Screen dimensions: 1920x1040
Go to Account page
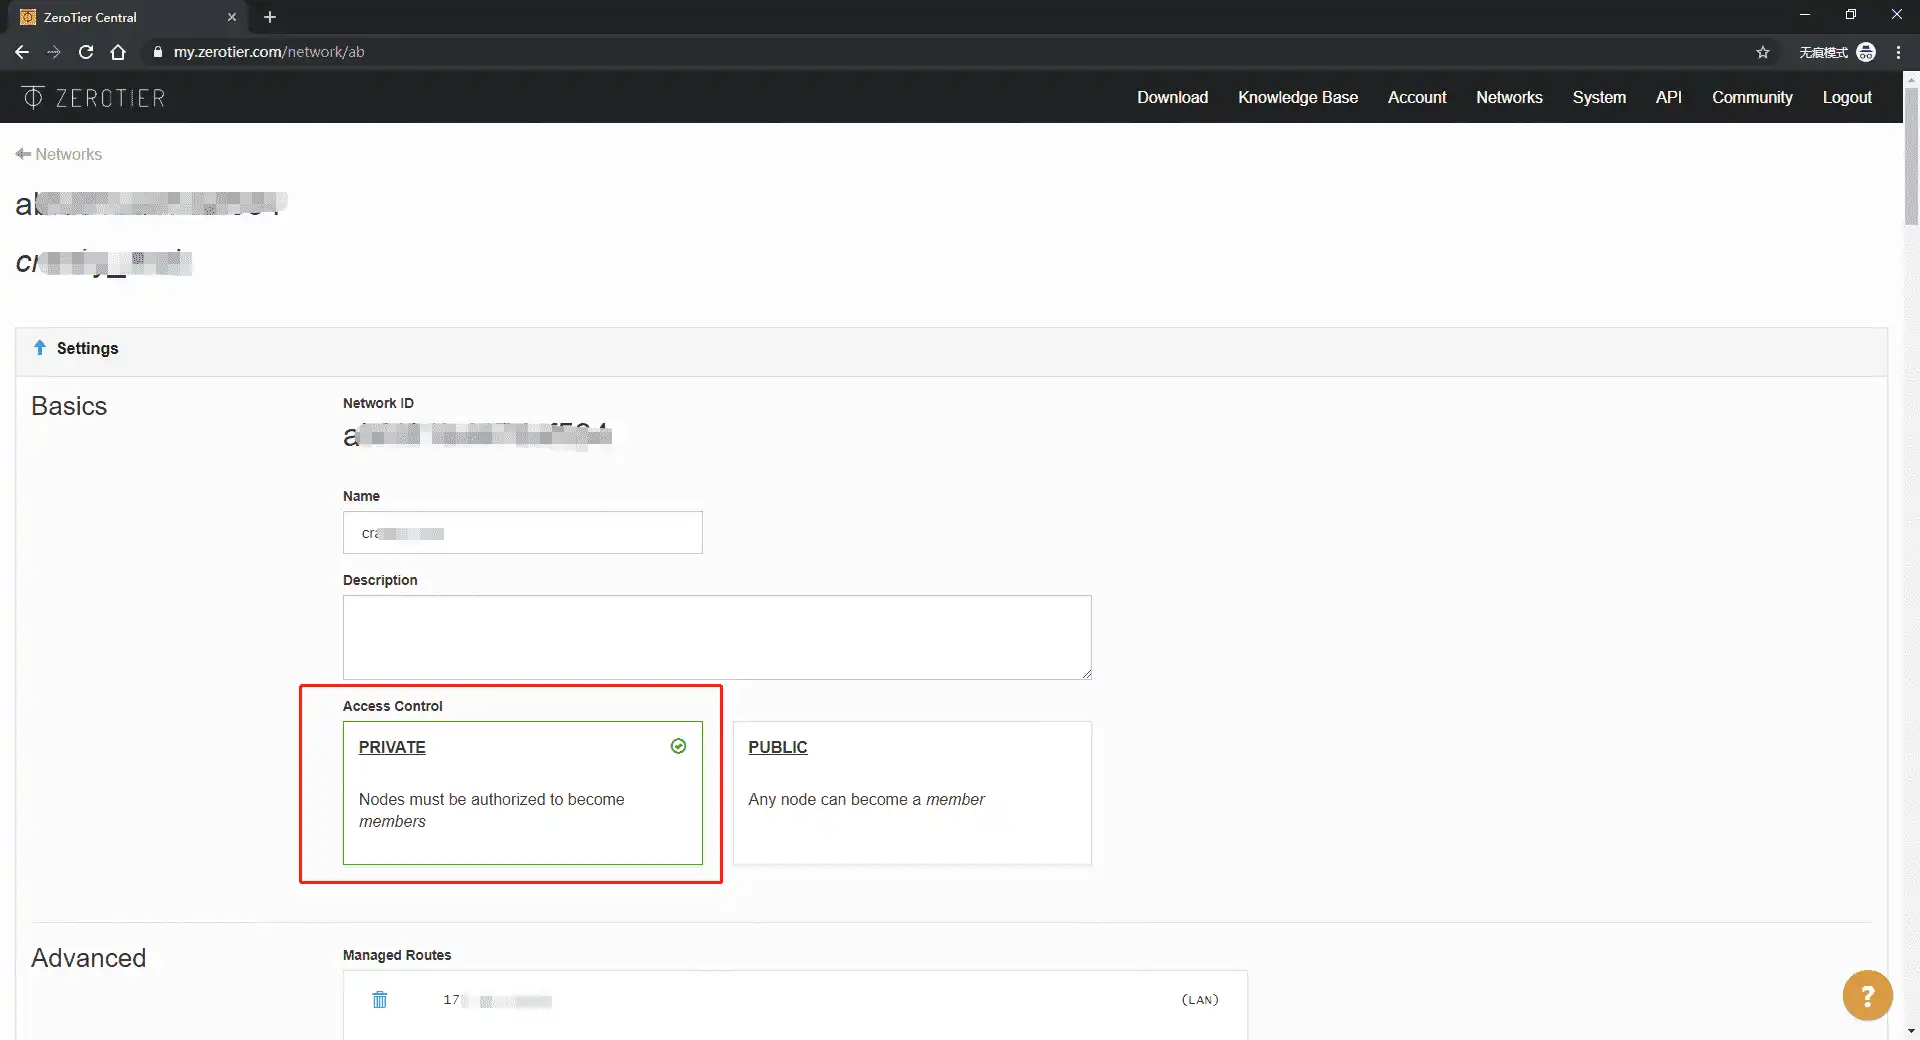click(x=1417, y=97)
